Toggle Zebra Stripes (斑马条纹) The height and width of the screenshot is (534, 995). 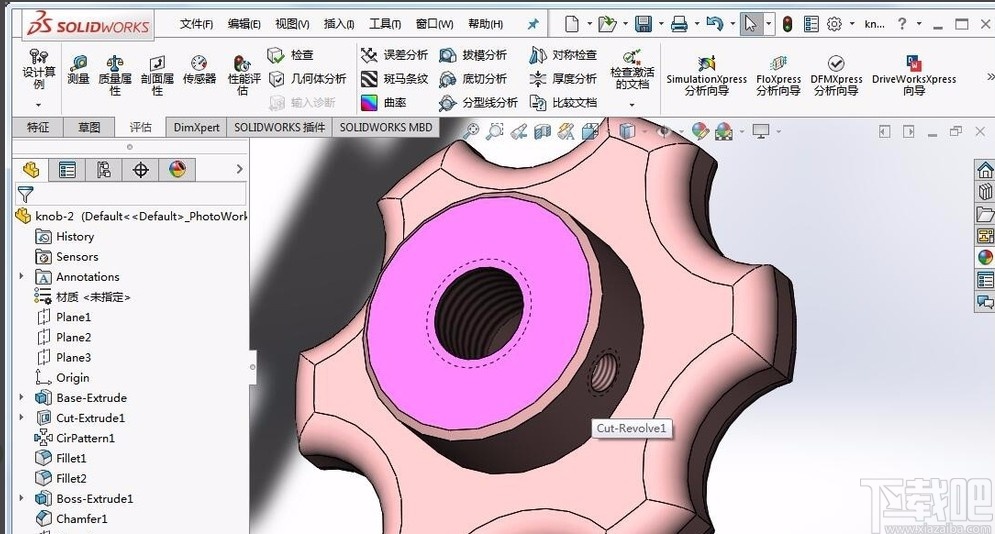394,79
